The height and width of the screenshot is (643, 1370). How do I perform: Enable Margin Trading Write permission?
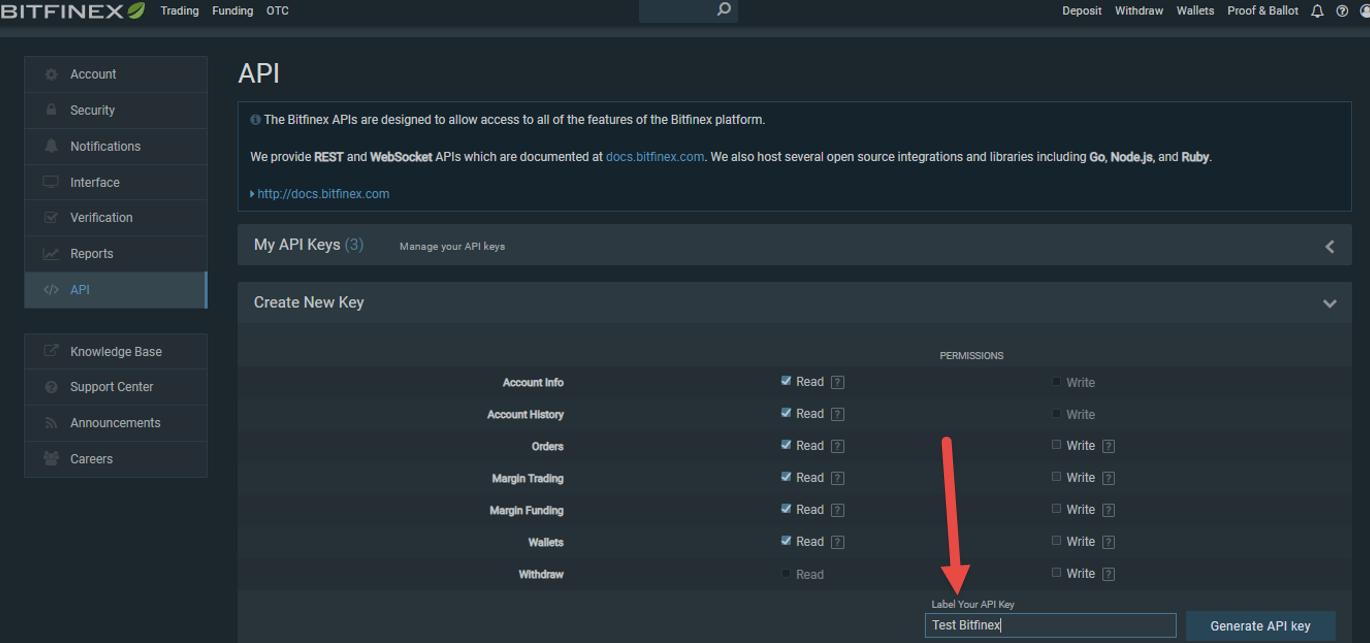[1056, 477]
